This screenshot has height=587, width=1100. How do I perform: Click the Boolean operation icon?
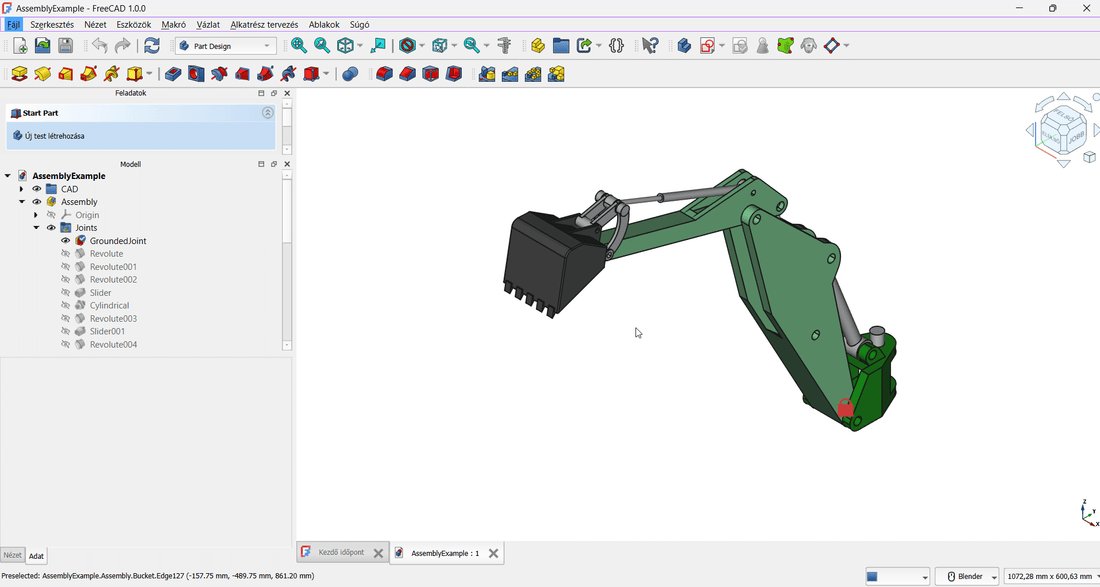click(x=350, y=74)
